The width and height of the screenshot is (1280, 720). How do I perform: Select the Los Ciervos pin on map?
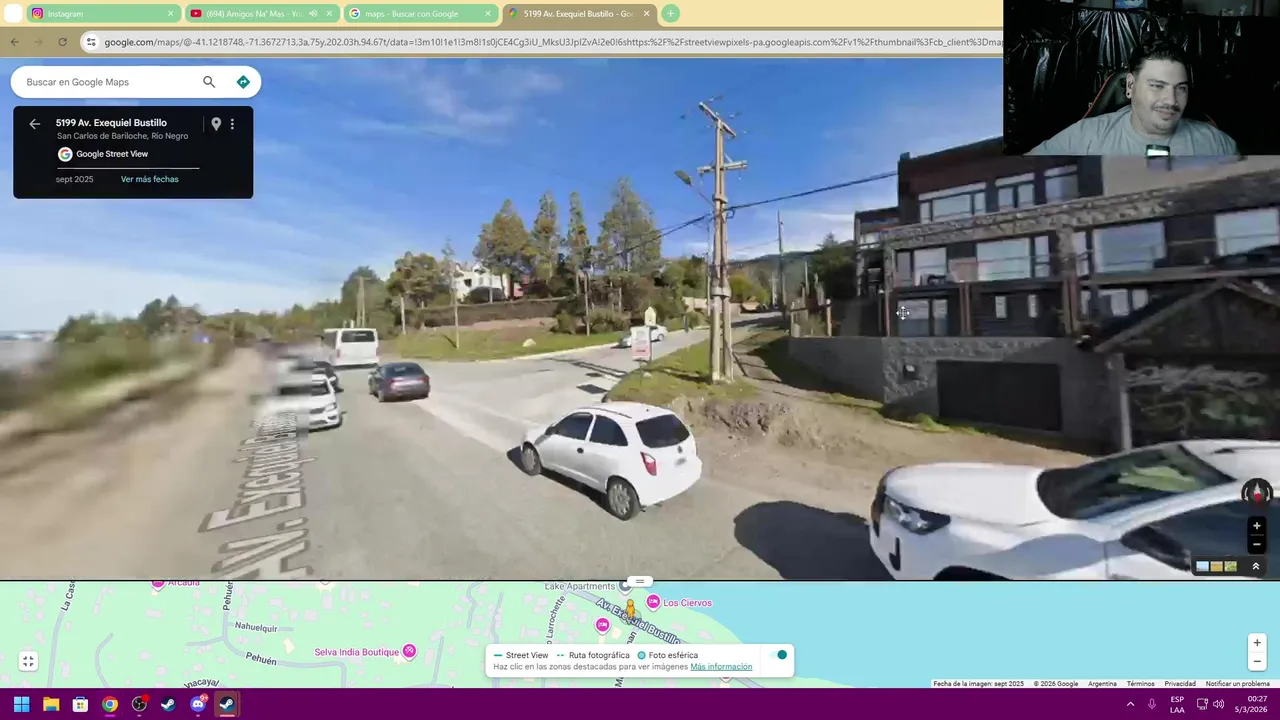[x=653, y=602]
